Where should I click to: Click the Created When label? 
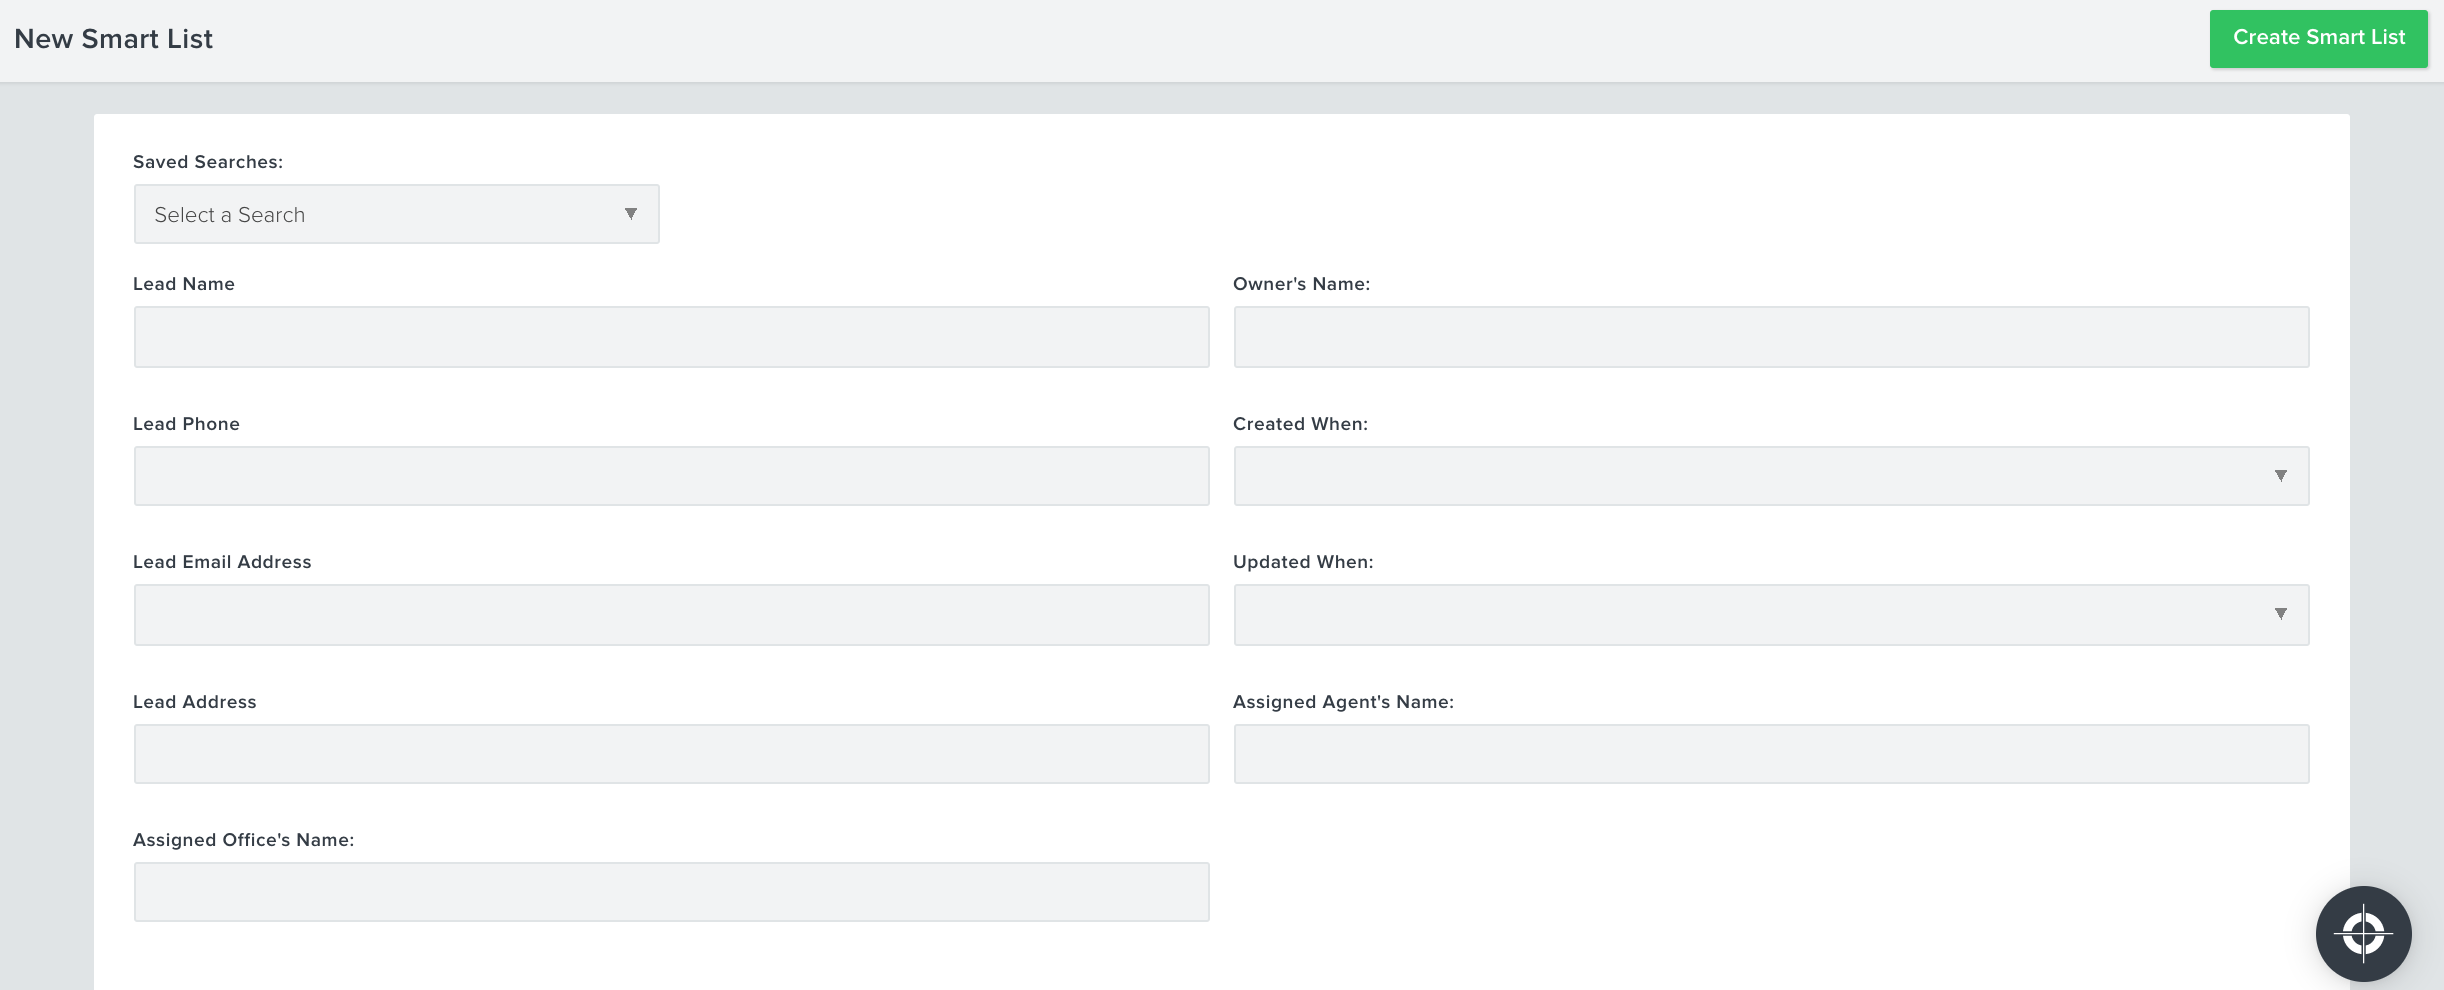(1300, 424)
